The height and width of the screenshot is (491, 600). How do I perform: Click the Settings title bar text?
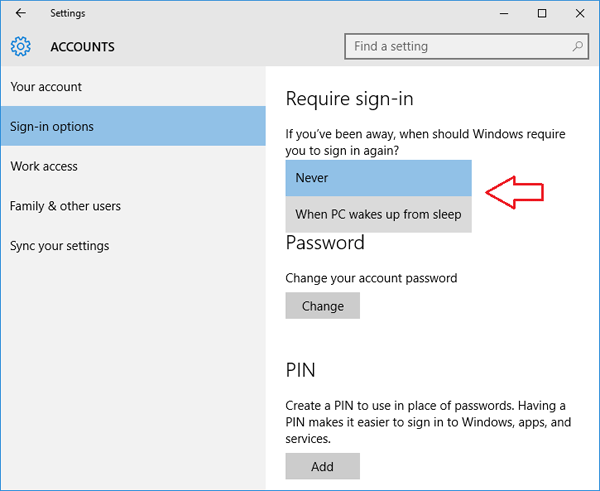(68, 14)
